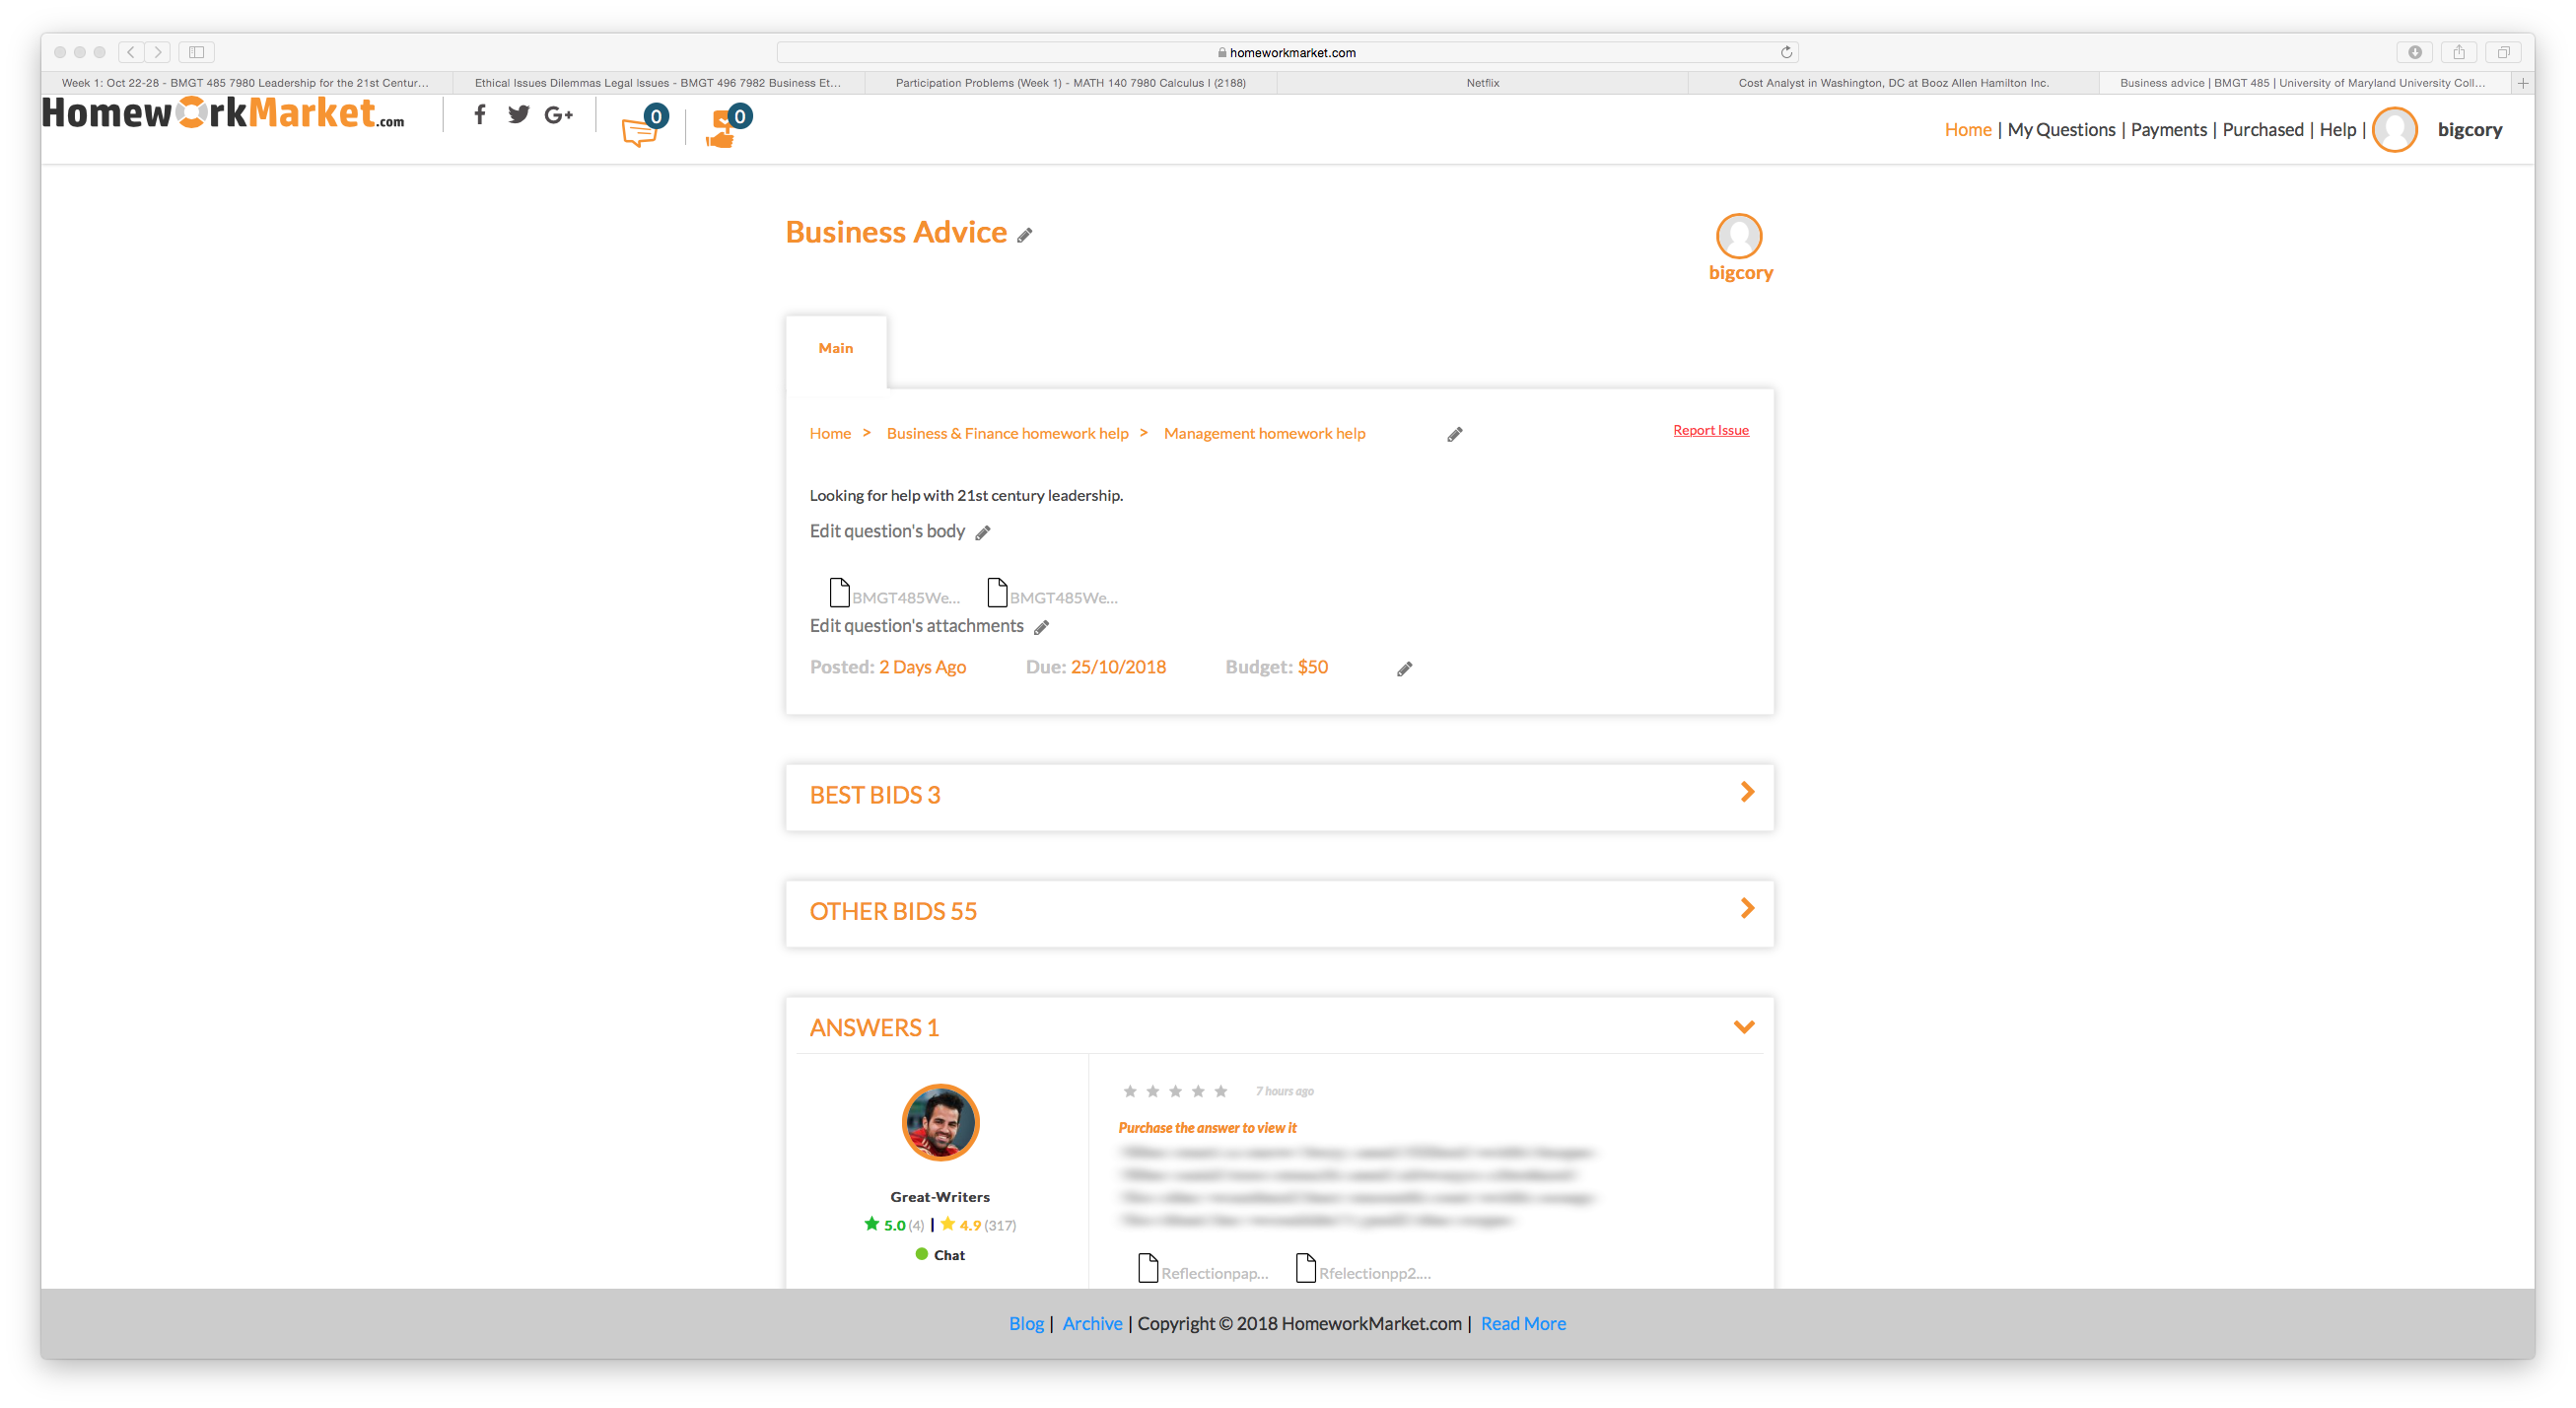Click the Report Issue link
This screenshot has height=1408, width=2576.
(x=1710, y=431)
